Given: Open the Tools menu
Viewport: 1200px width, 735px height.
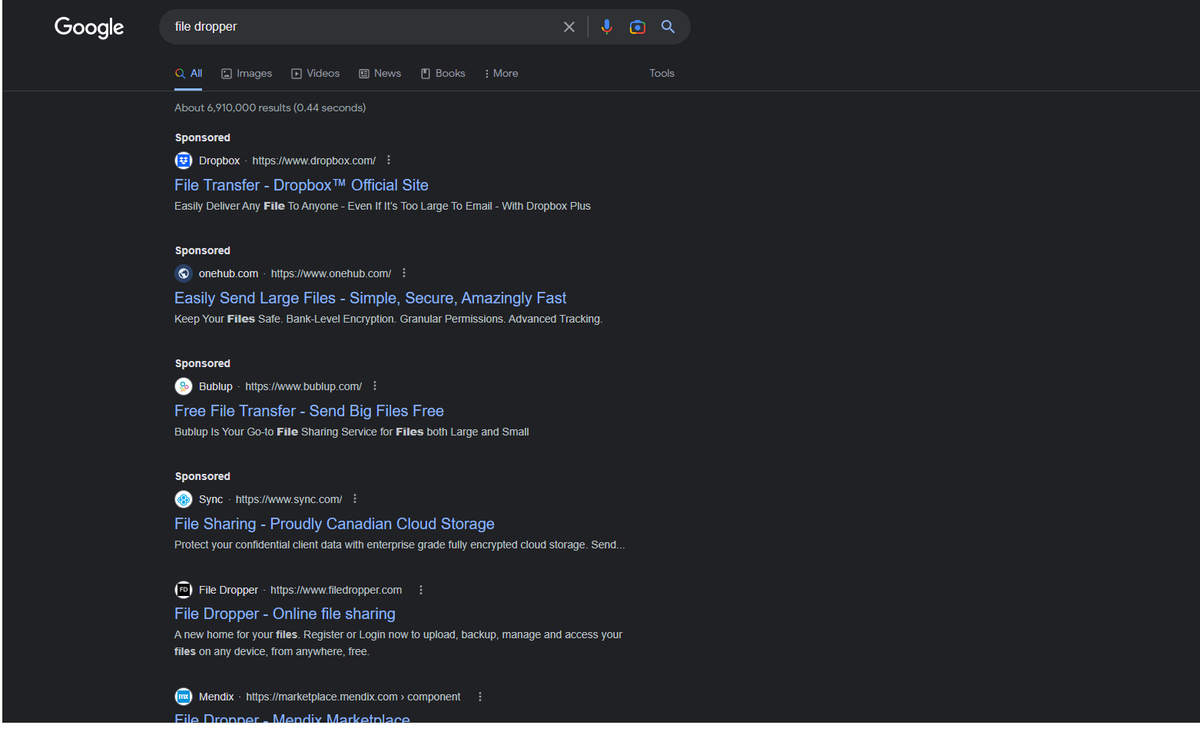Looking at the screenshot, I should 661,73.
